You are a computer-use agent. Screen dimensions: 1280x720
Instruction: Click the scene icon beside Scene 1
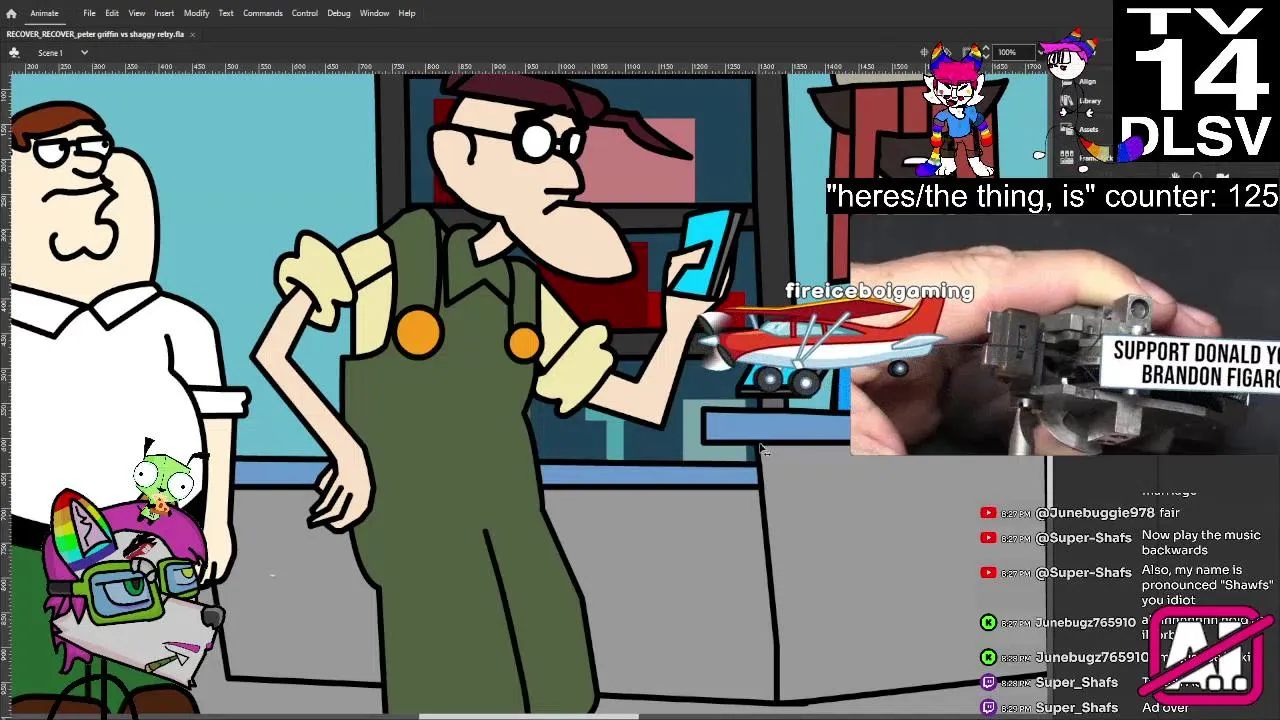[15, 52]
